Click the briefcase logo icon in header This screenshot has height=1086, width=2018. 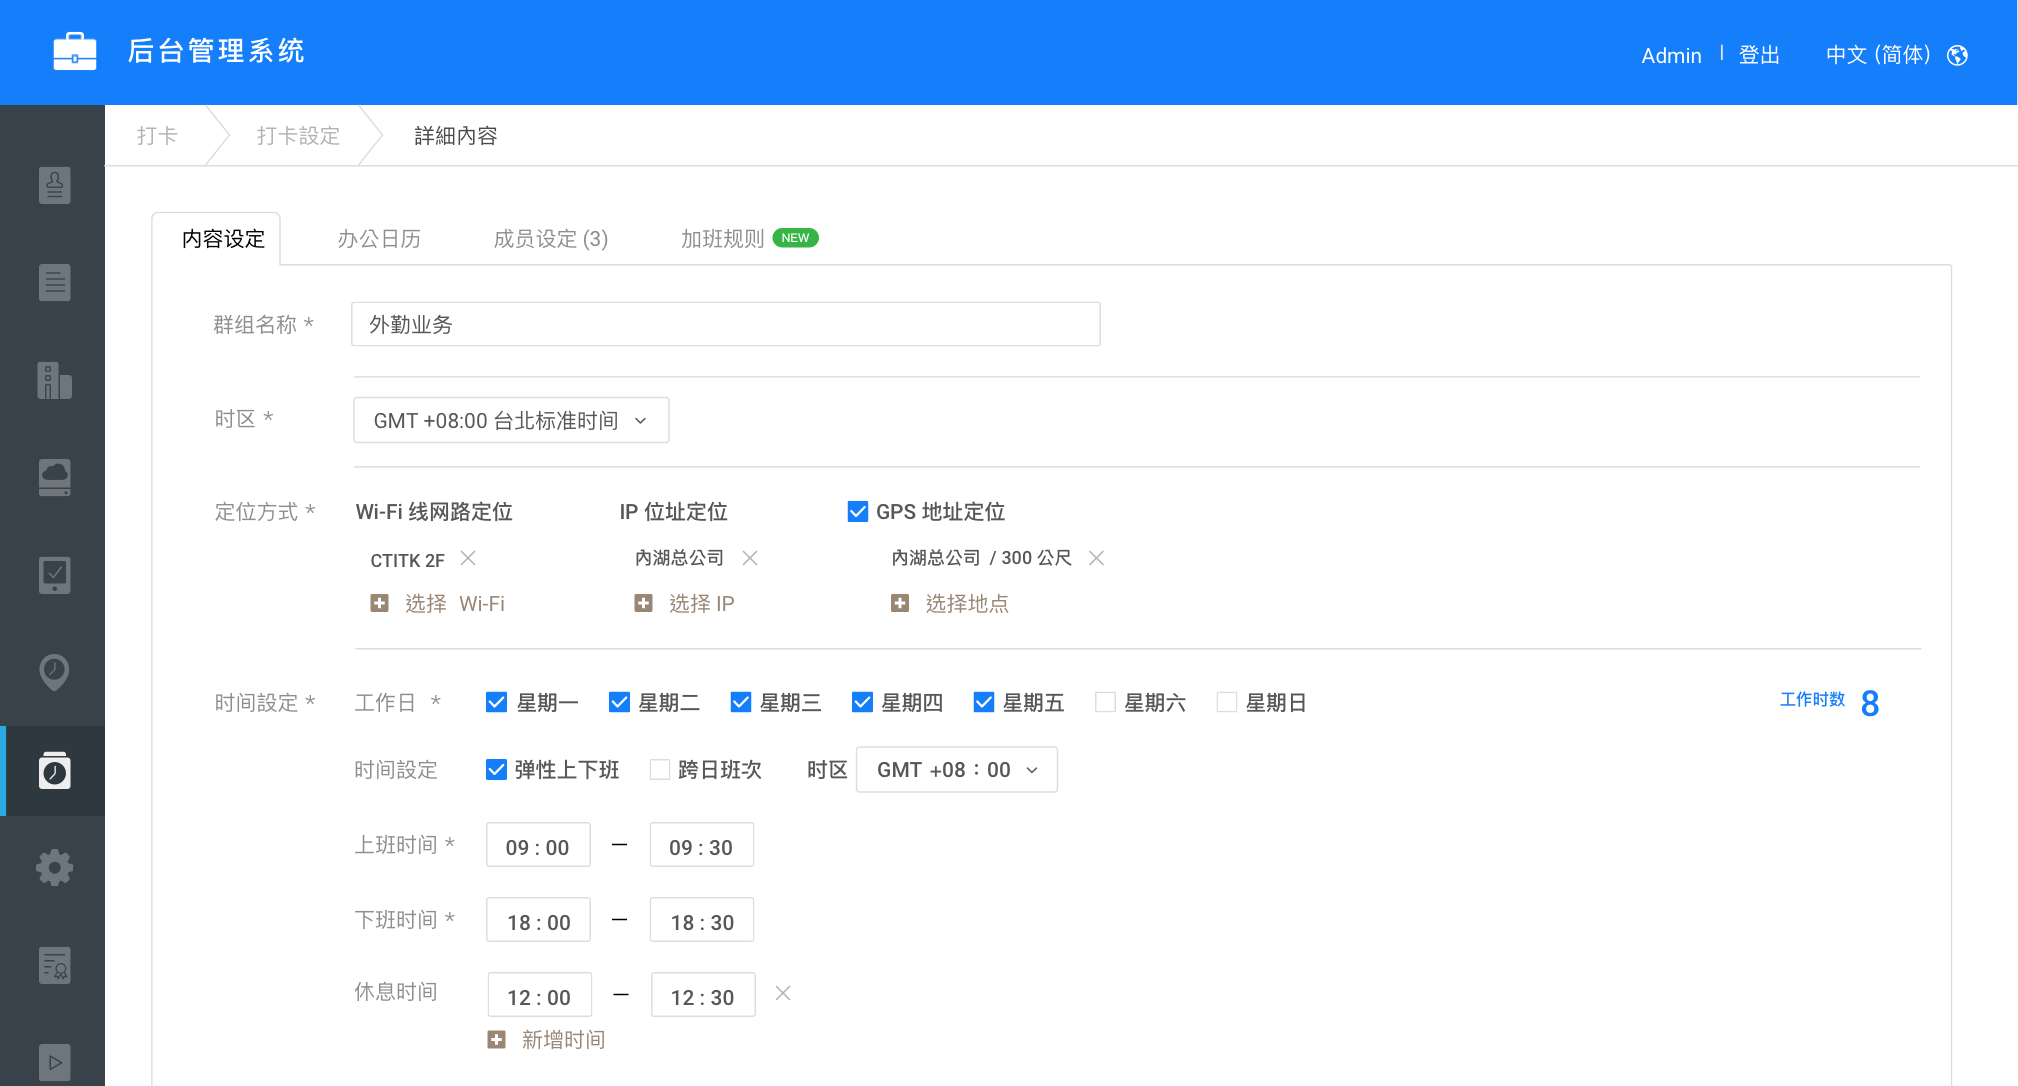coord(75,52)
